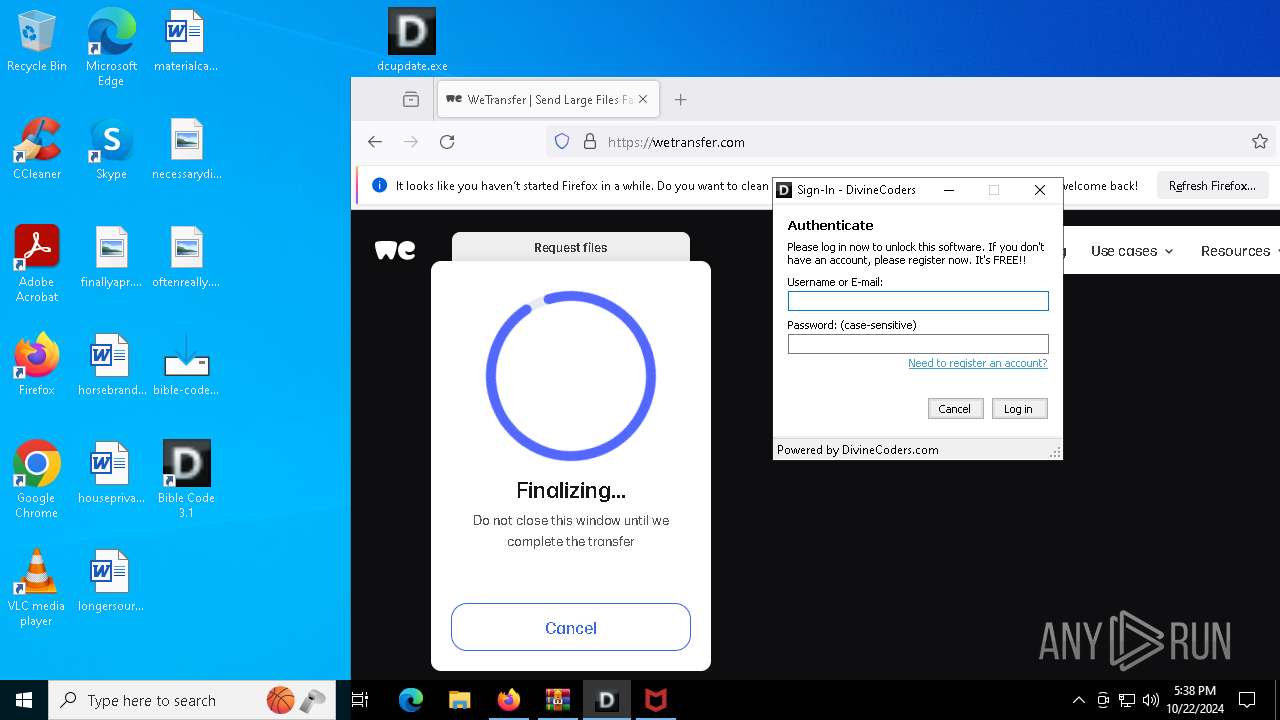The width and height of the screenshot is (1280, 720).
Task: Select the necessarydi... image file
Action: 186,149
